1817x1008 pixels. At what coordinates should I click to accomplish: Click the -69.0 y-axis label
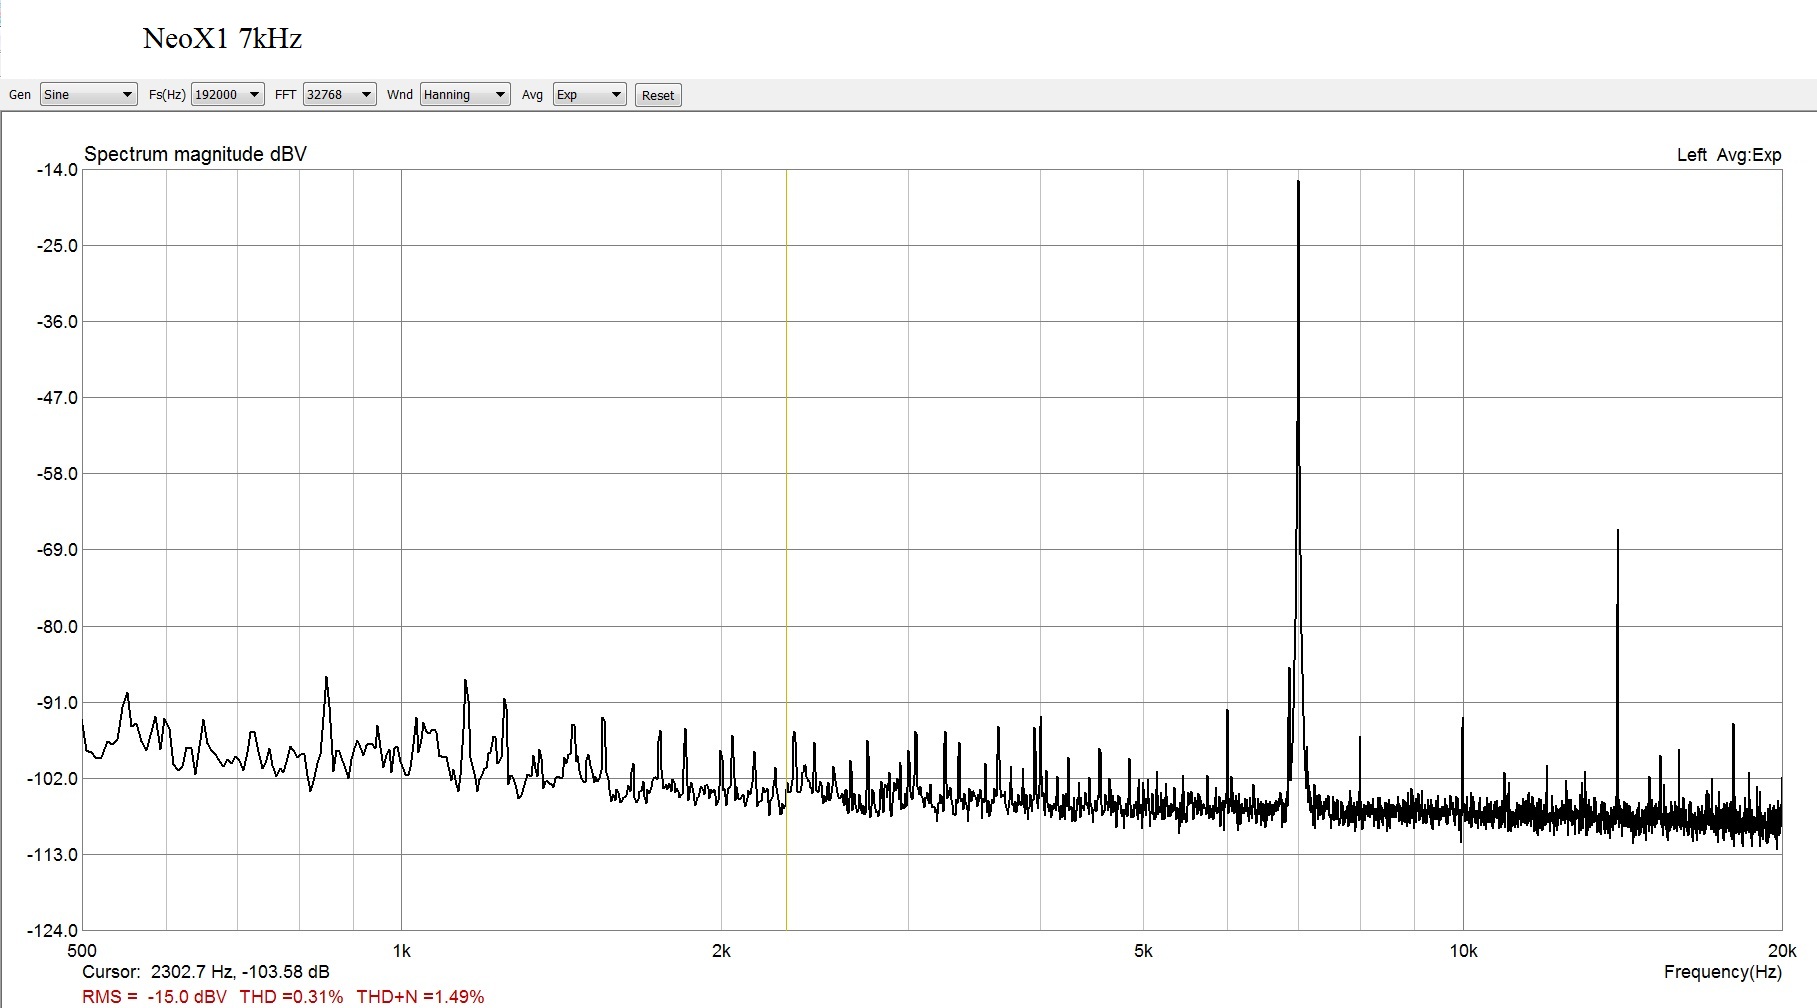57,550
